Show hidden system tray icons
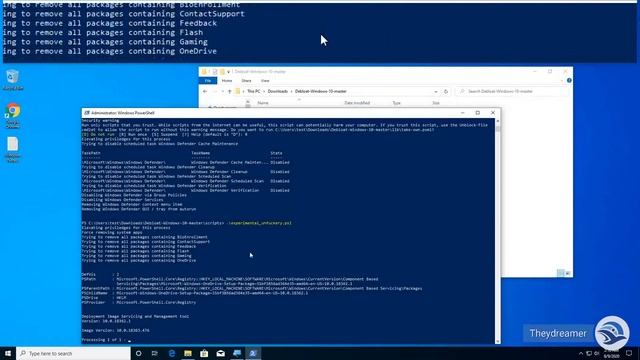The height and width of the screenshot is (360, 640). point(581,353)
